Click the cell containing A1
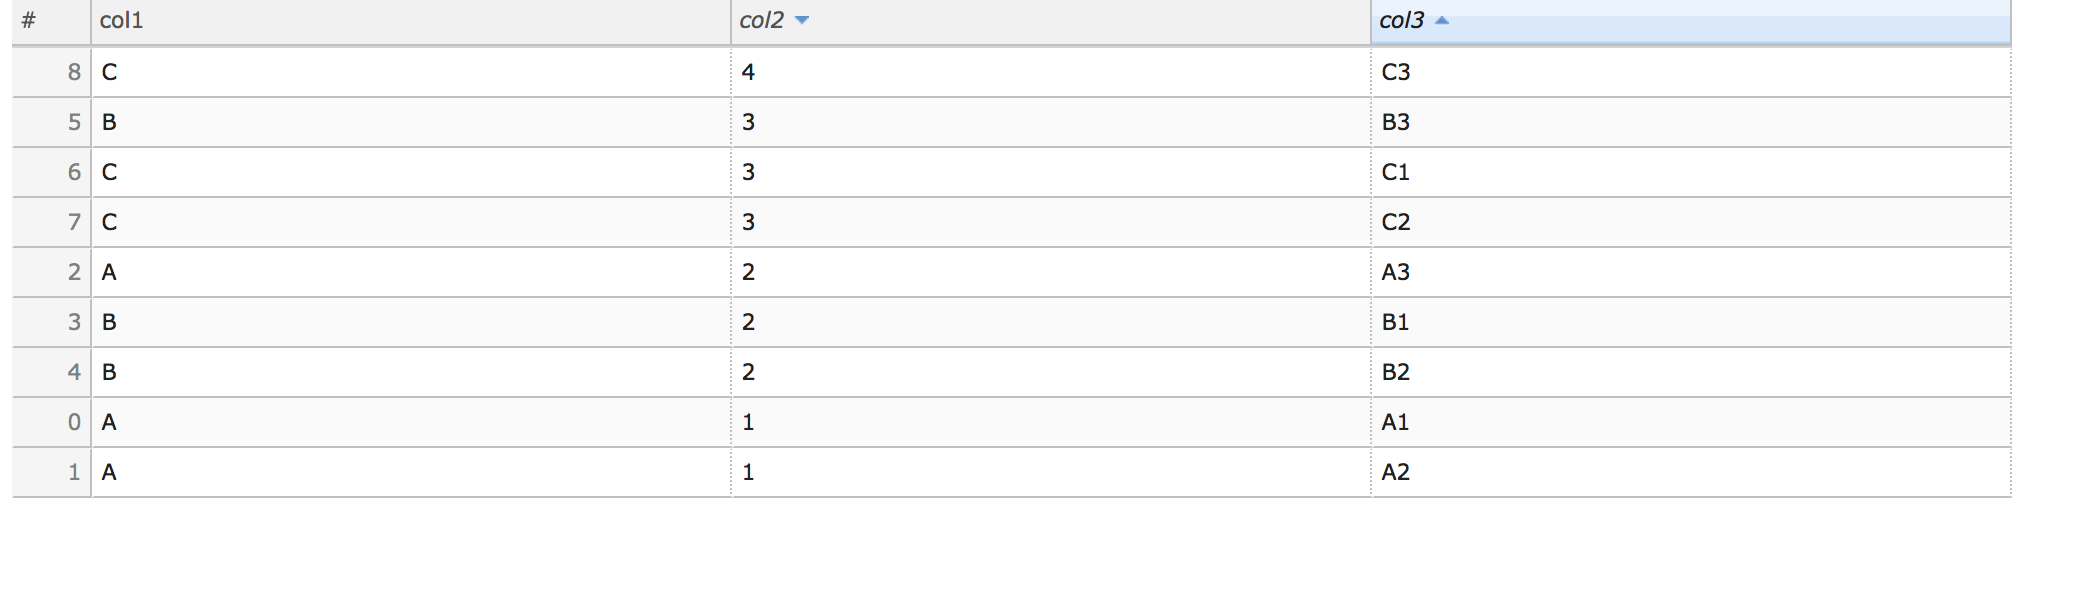 (x=1394, y=422)
